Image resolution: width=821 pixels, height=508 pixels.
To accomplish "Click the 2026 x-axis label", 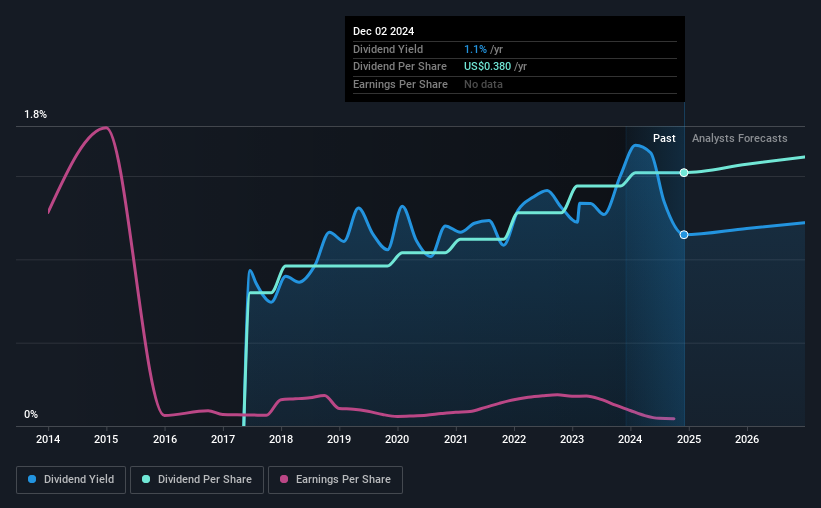I will (747, 439).
